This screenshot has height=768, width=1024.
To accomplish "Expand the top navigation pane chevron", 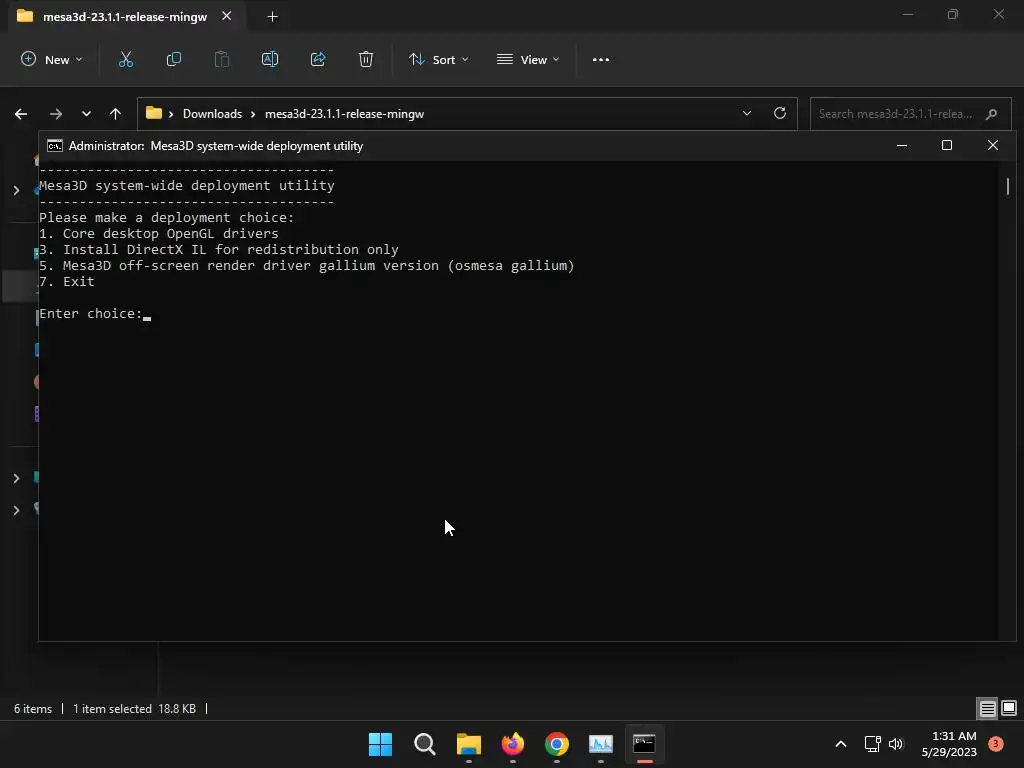I will 16,190.
